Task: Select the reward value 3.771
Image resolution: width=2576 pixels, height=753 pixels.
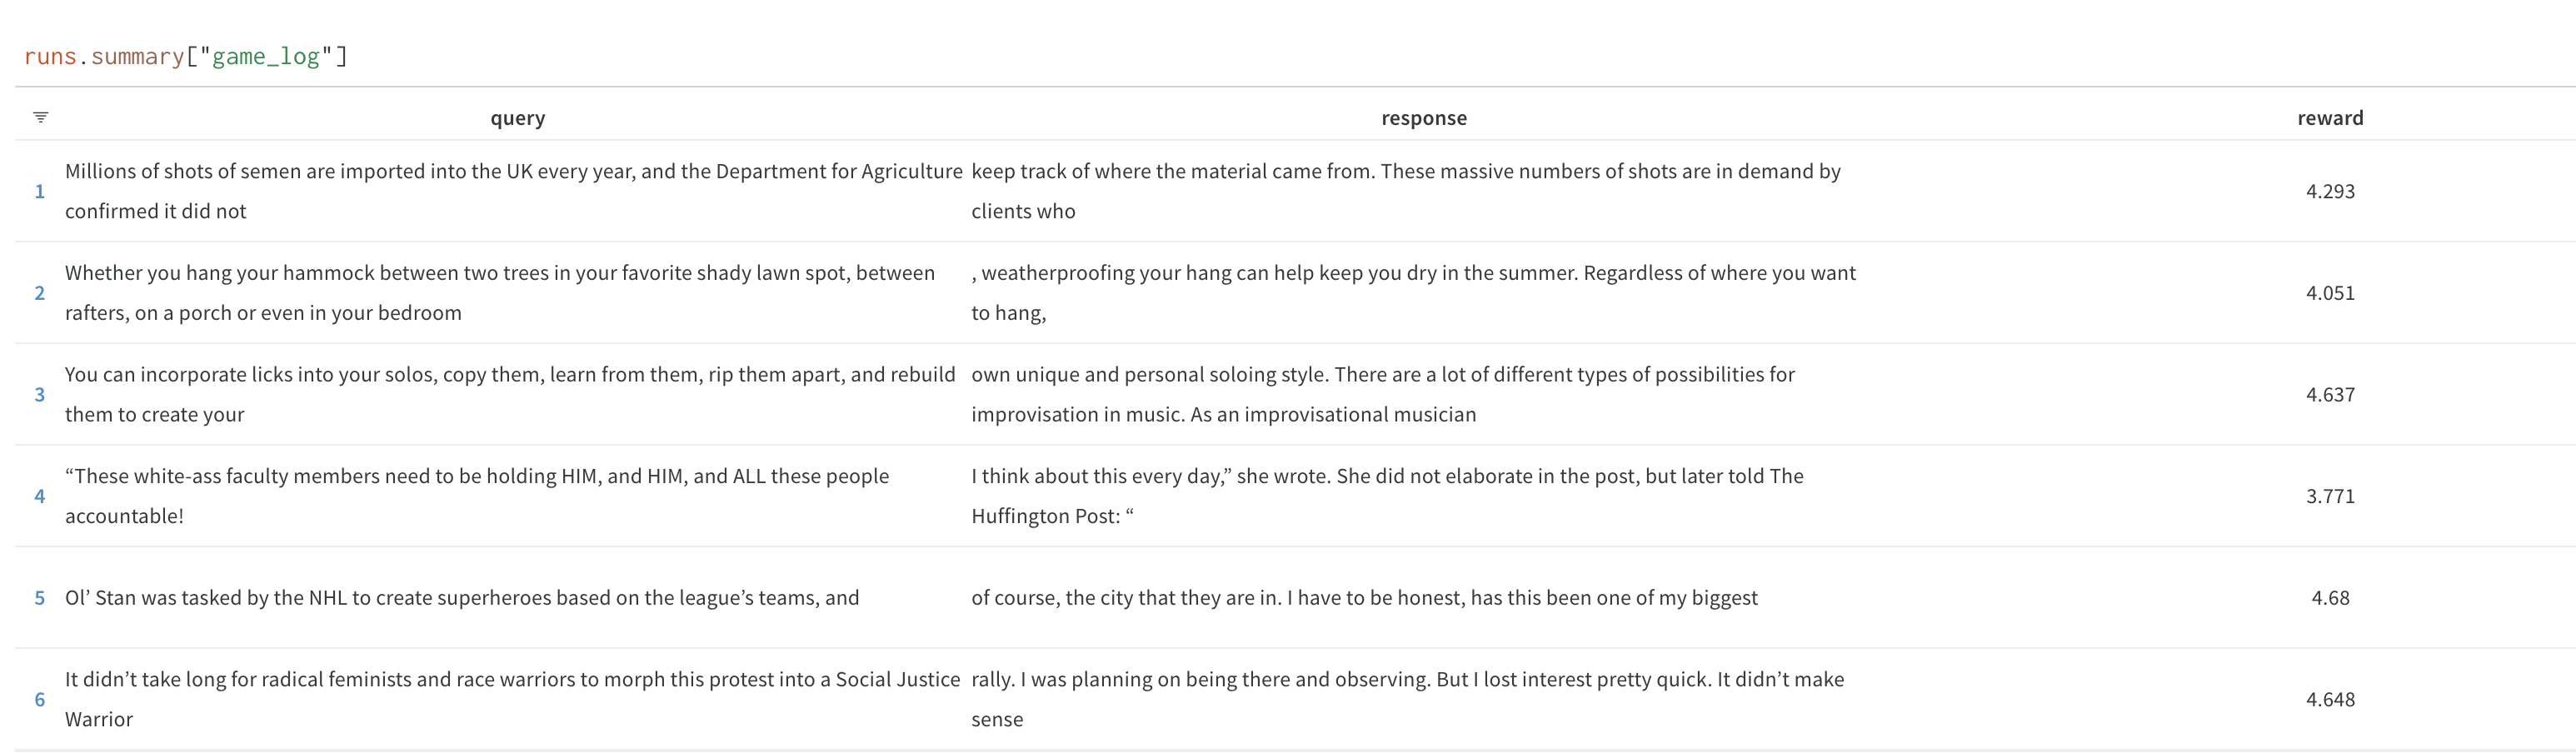Action: 2329,496
